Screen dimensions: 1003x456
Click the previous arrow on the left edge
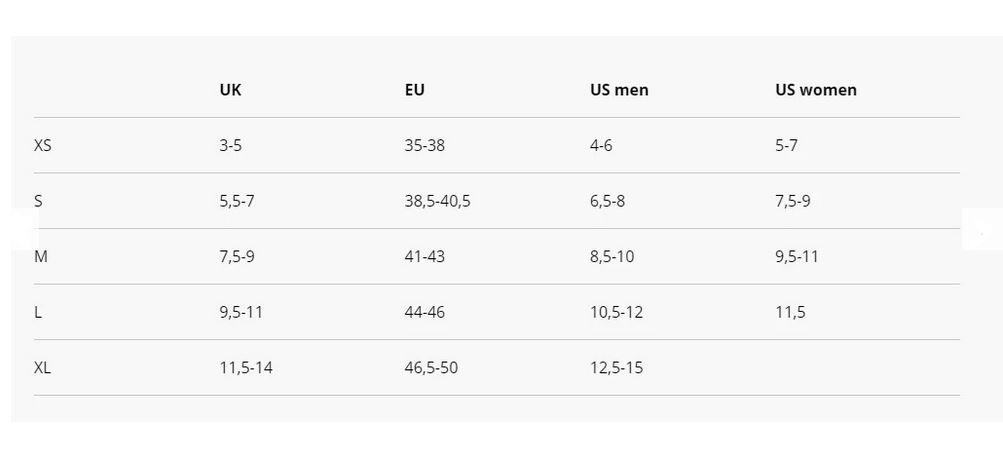[20, 229]
